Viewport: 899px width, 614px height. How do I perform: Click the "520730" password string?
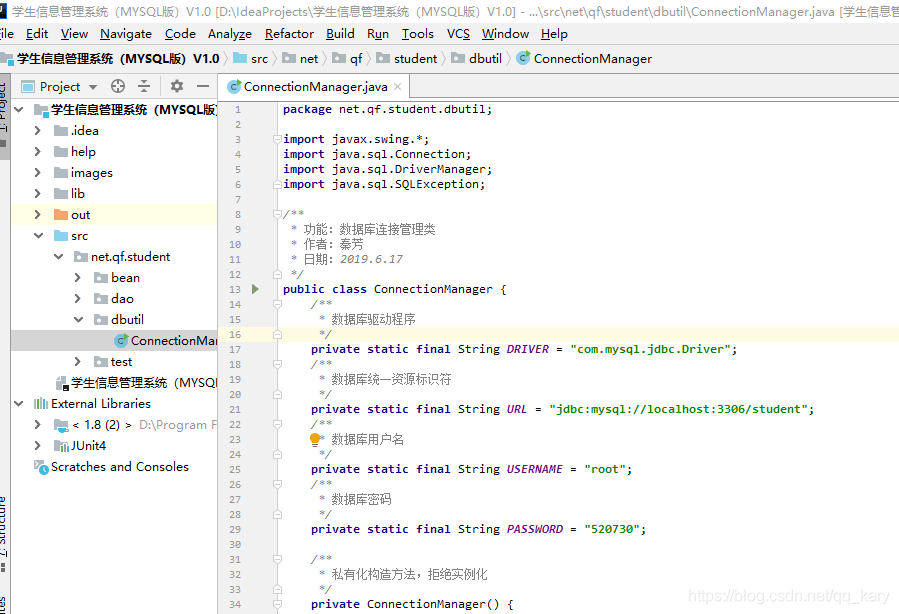[612, 529]
